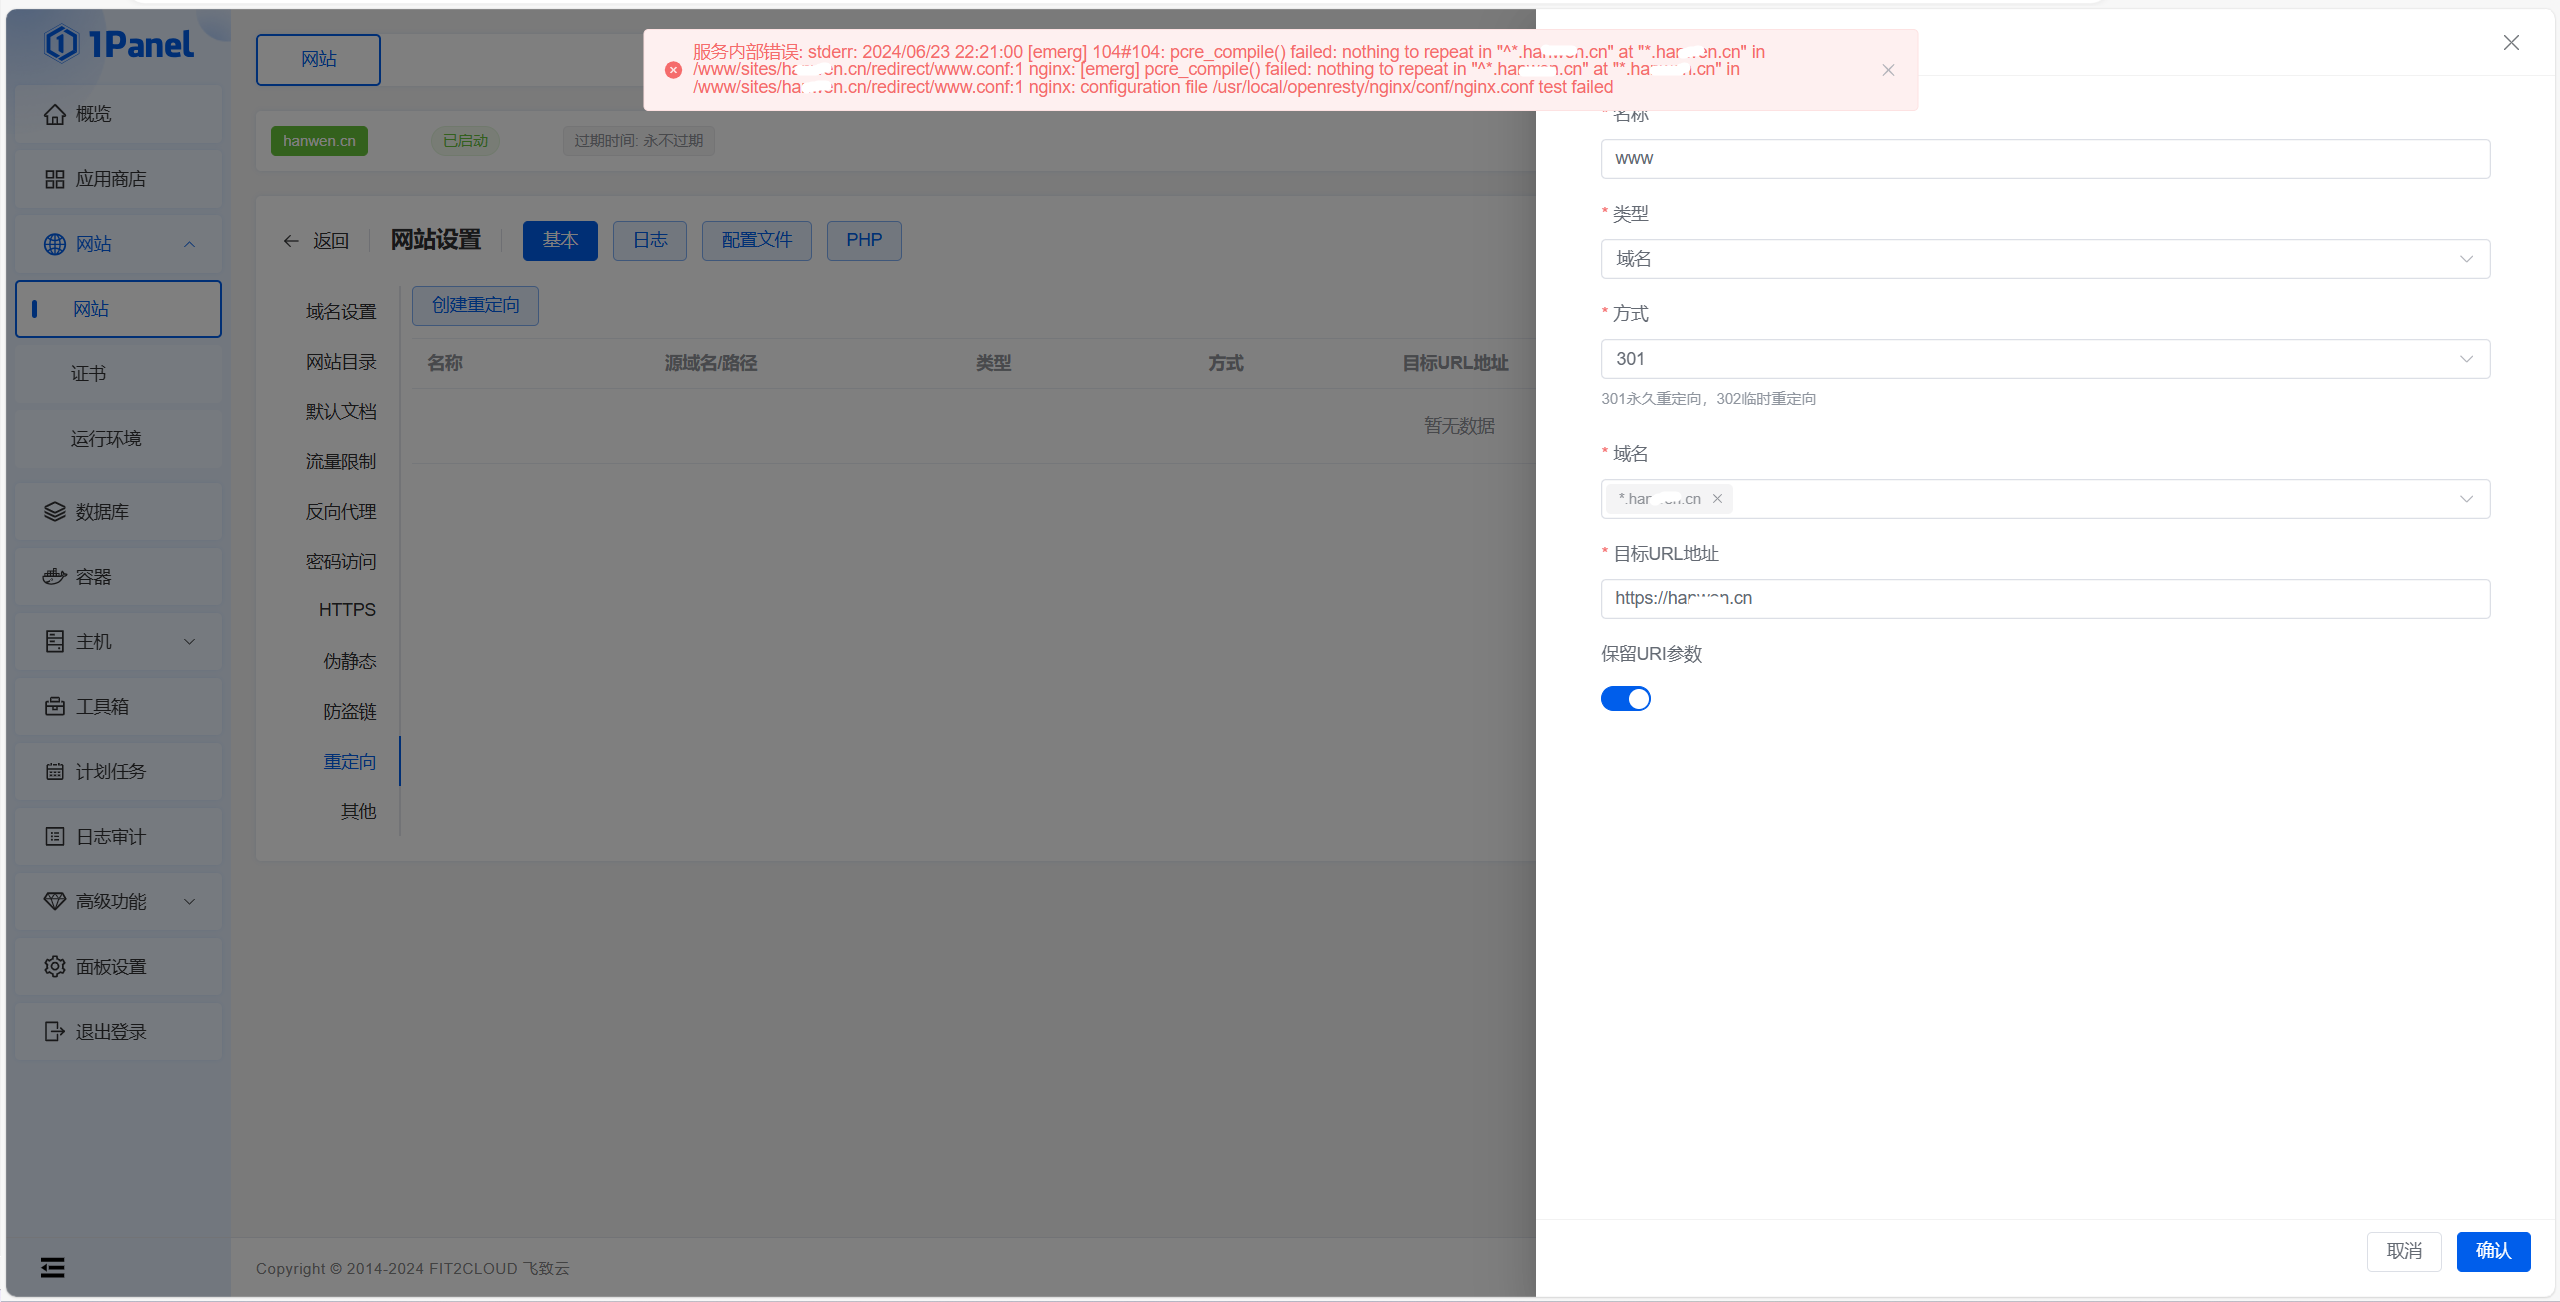
Task: Open the 应用商店 app store icon
Action: pyautogui.click(x=55, y=179)
